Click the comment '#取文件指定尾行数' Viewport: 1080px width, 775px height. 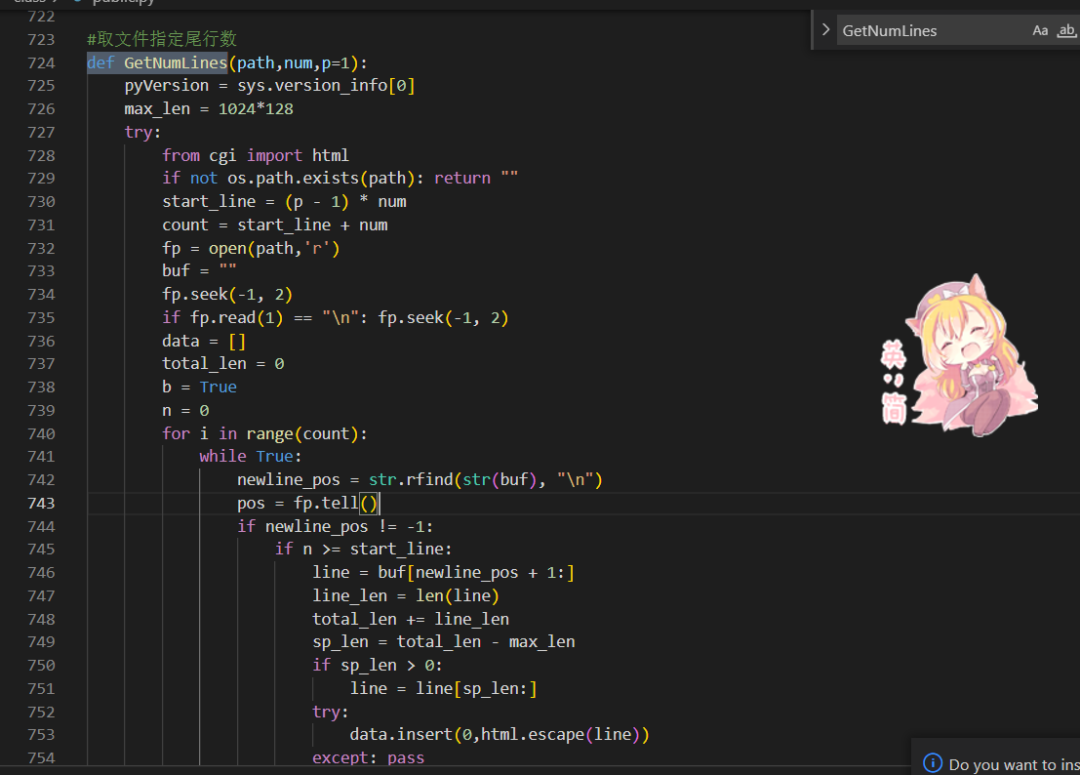162,39
